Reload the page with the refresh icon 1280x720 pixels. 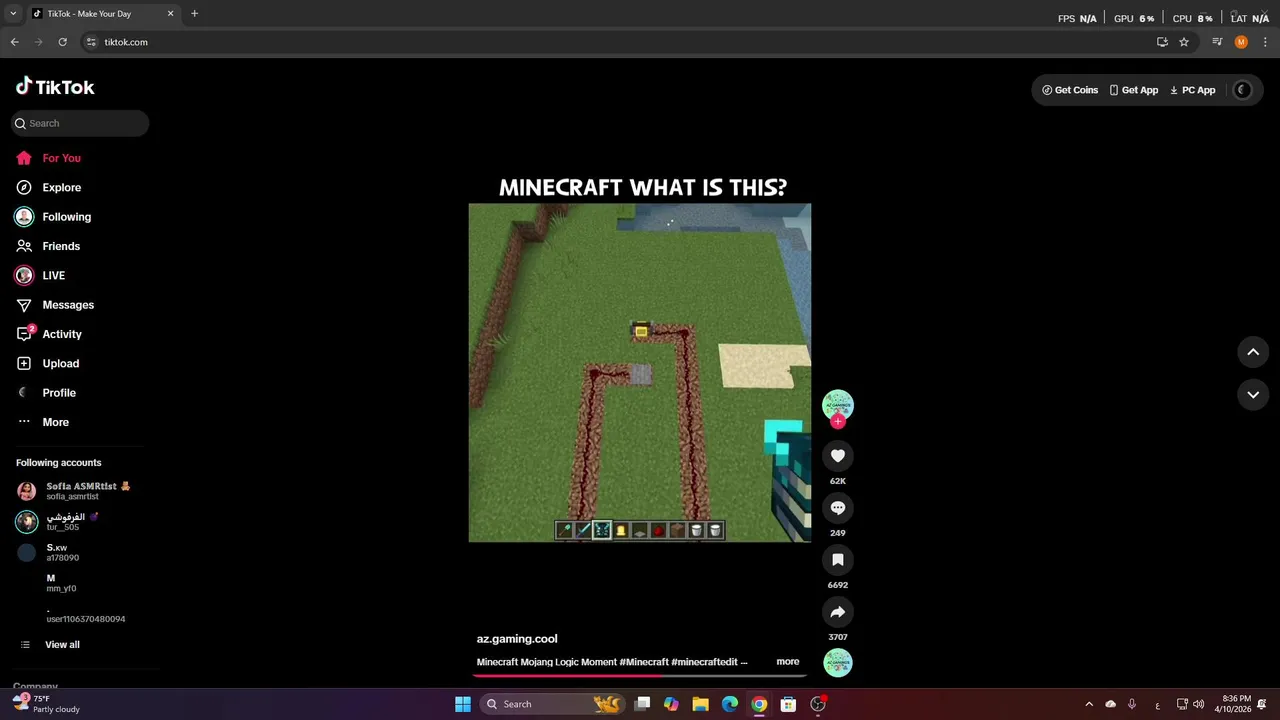pos(62,42)
